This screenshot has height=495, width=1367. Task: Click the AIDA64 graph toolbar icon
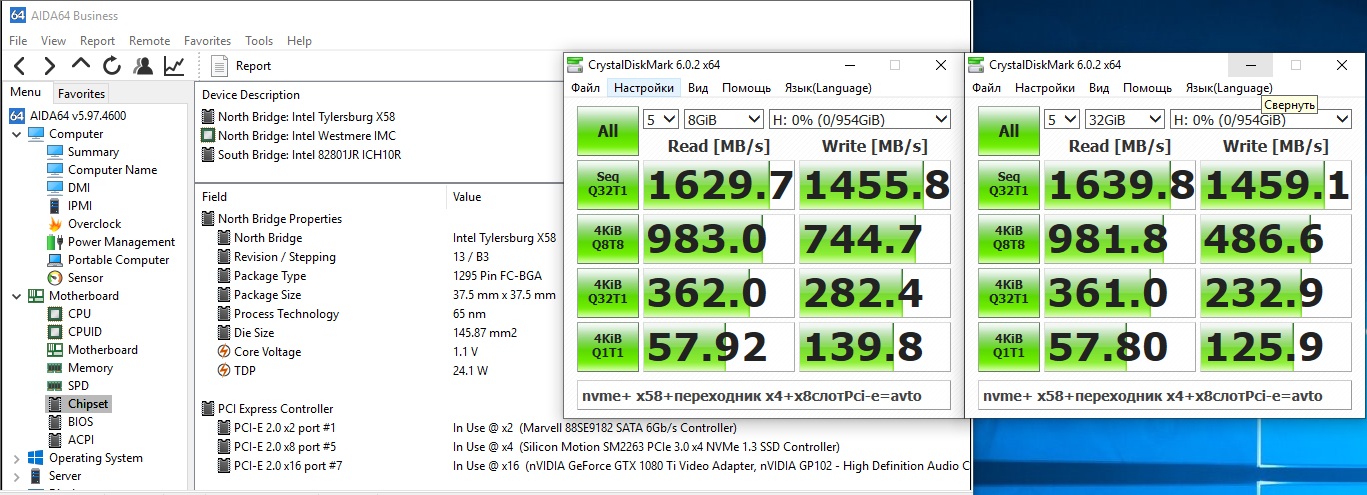tap(174, 66)
